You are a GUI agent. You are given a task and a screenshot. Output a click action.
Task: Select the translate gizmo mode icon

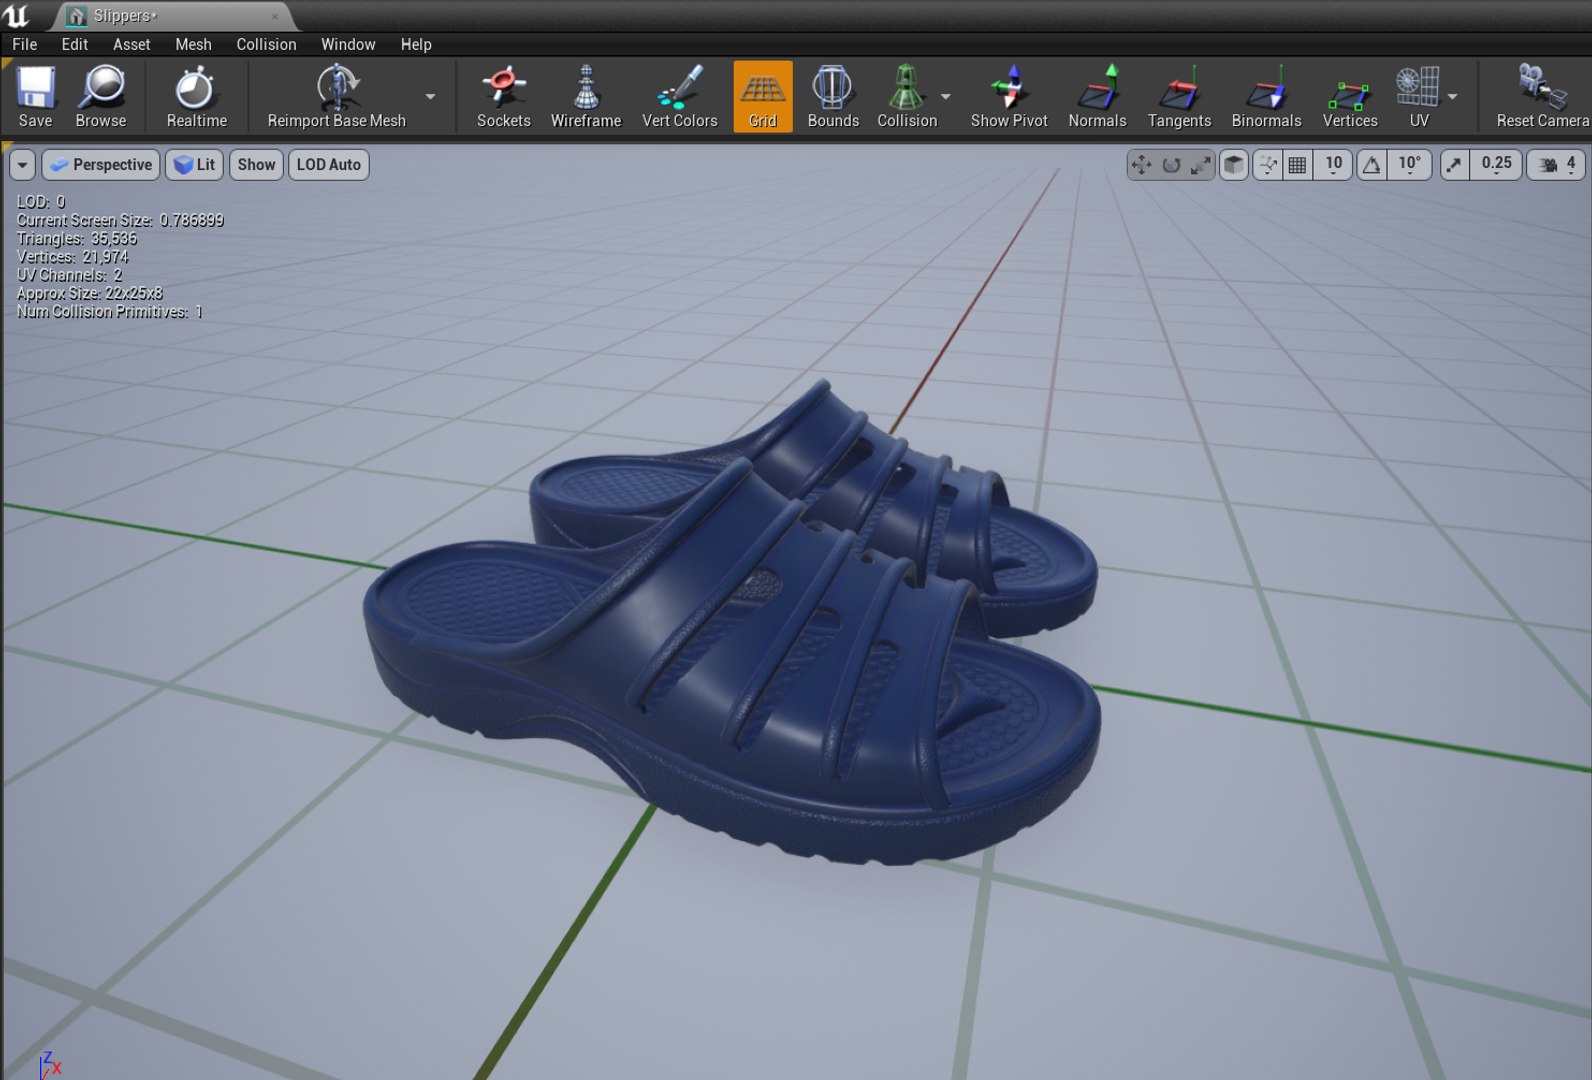[1141, 165]
